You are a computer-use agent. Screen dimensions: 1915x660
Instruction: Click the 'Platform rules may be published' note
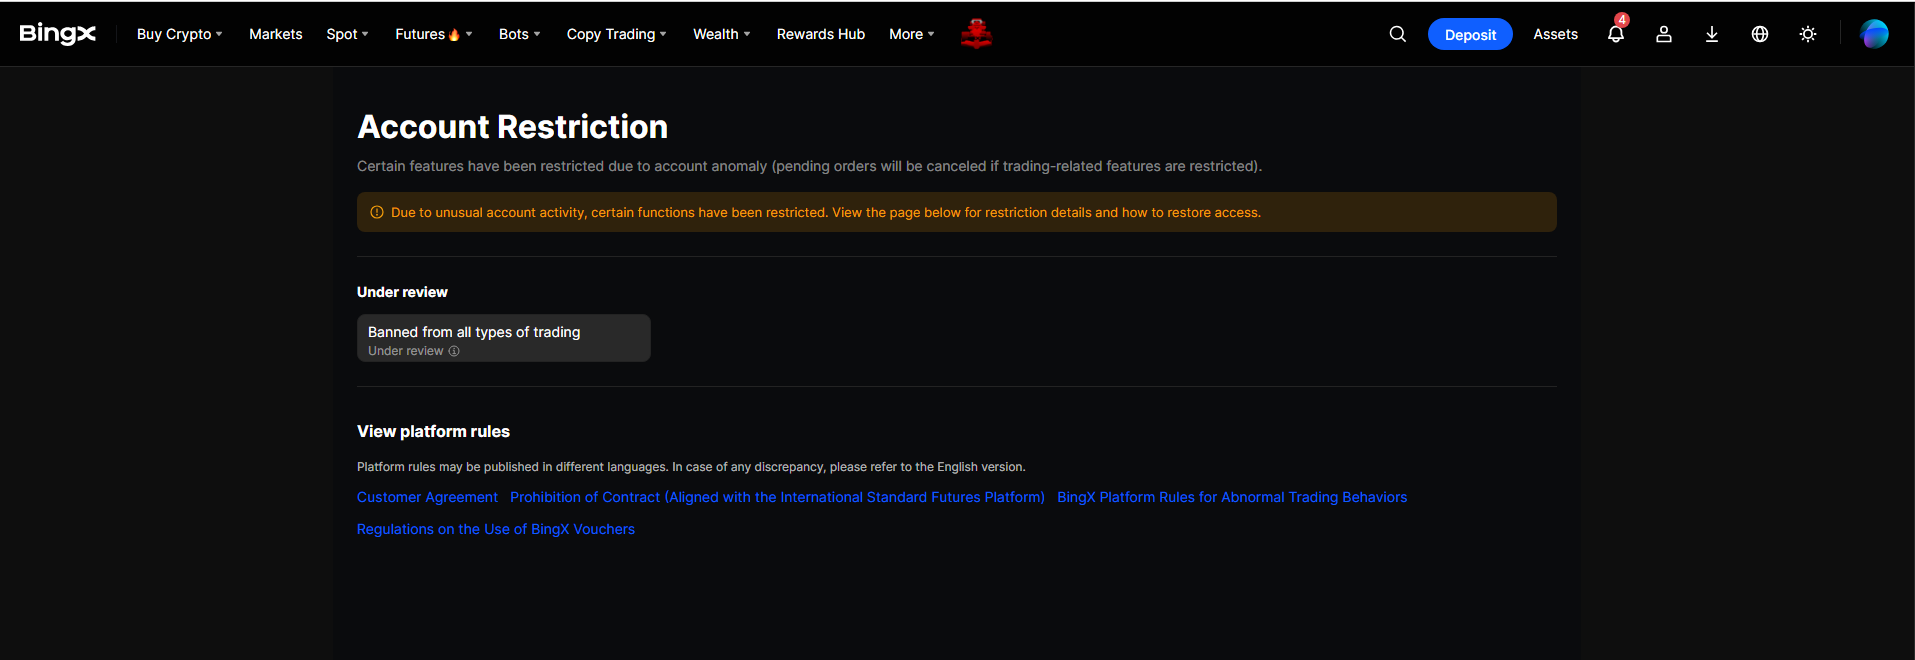(691, 467)
